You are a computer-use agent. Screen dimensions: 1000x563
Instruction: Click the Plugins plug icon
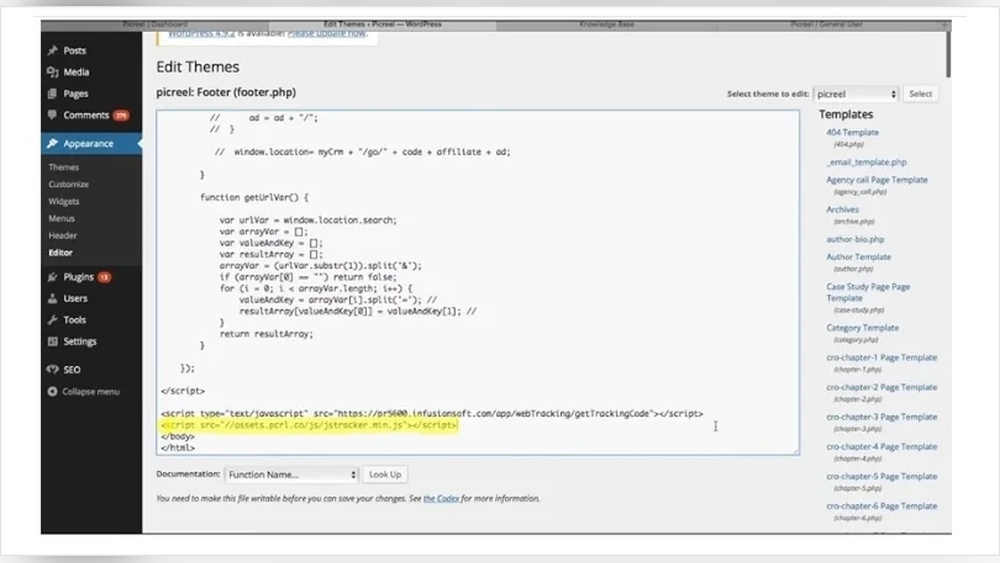52,277
